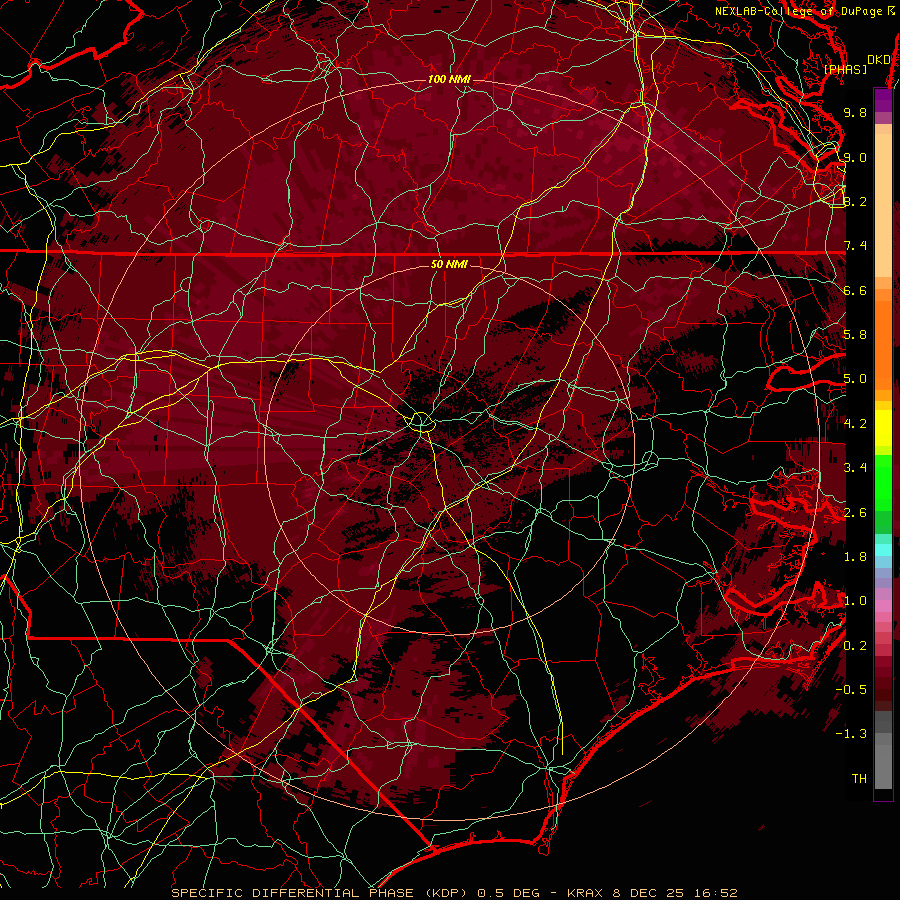Click the -1.3 value on the color scale

coord(851,734)
